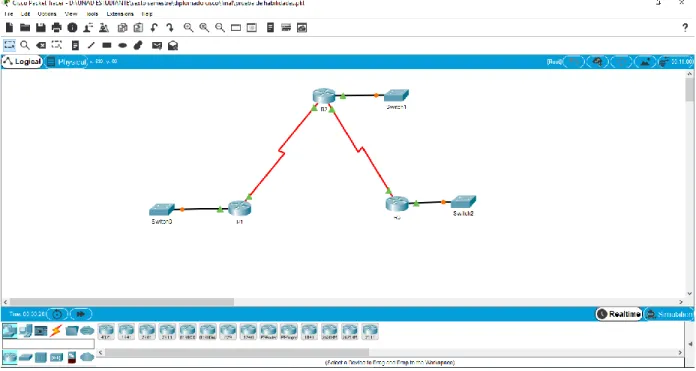Select the Components category
This screenshot has height=371, width=696.
pyautogui.click(x=41, y=331)
